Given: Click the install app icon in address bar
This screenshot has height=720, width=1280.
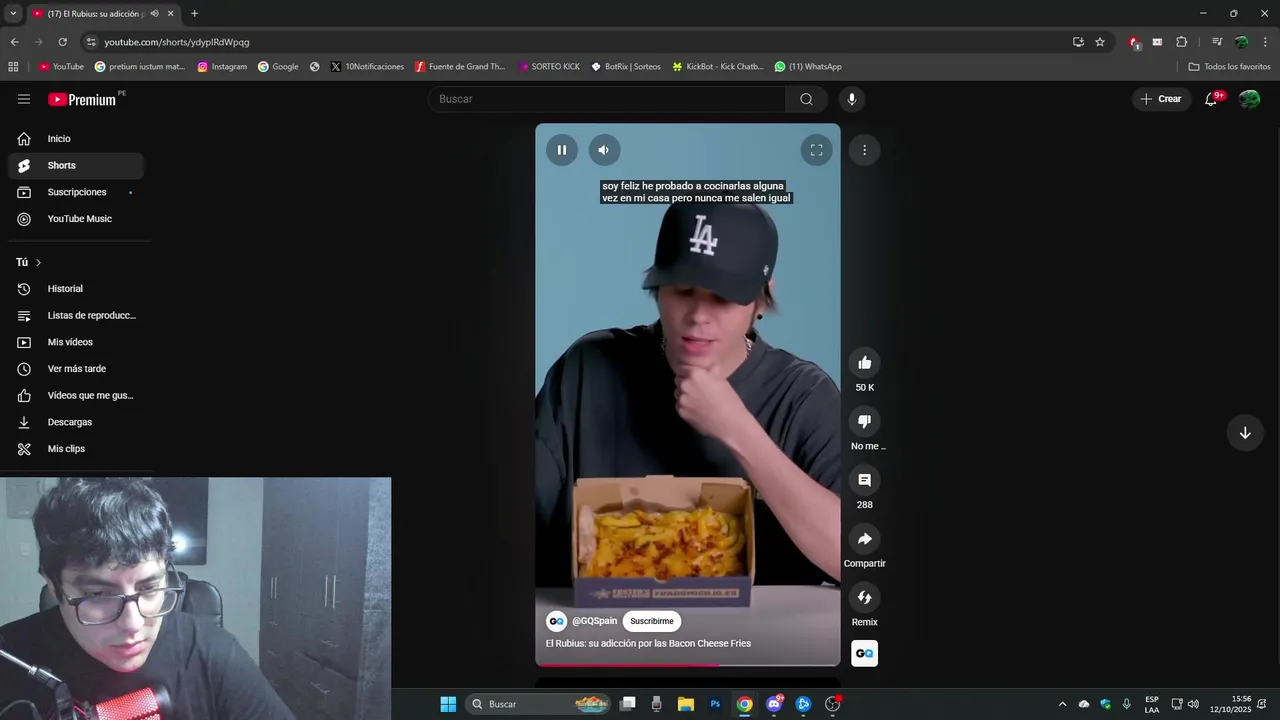Looking at the screenshot, I should click(1078, 42).
